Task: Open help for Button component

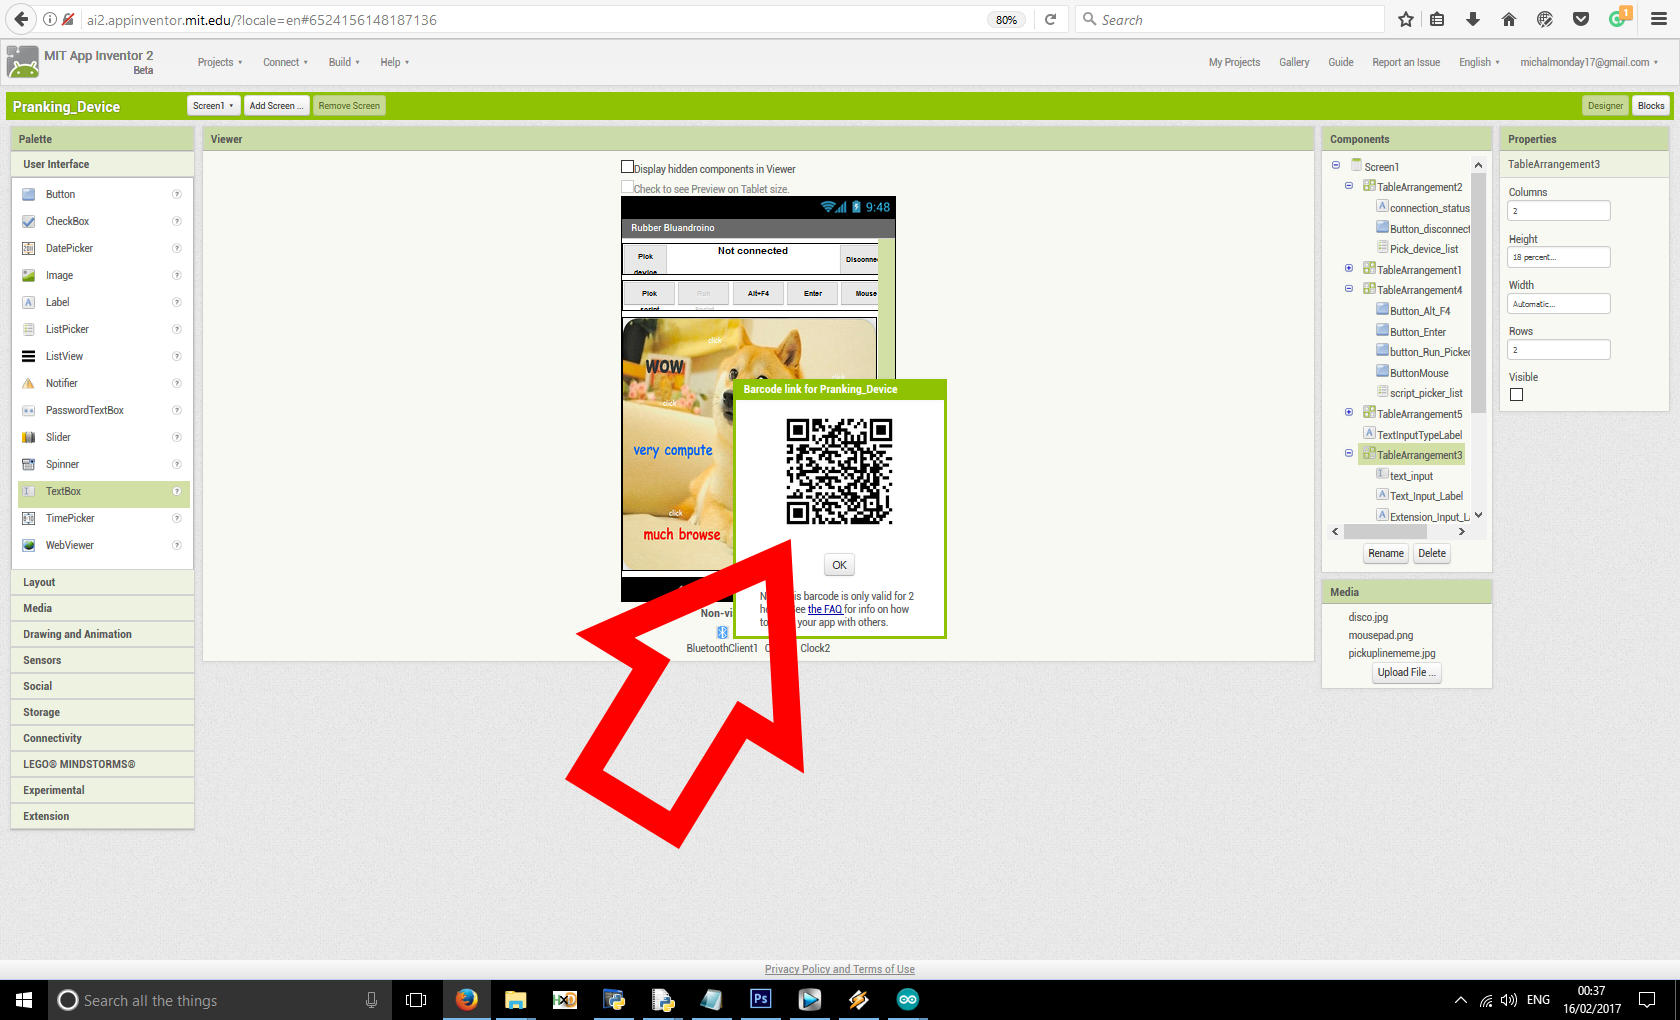Action: point(177,194)
